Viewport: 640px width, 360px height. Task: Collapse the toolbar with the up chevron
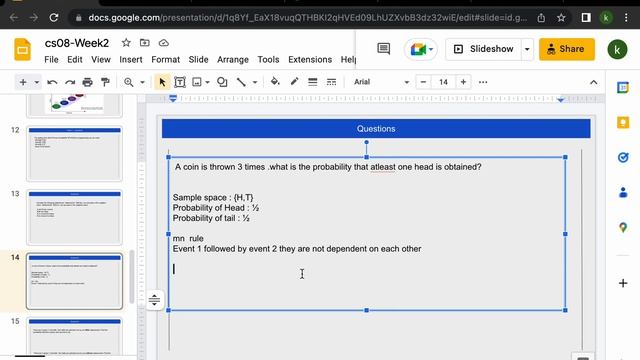[593, 82]
